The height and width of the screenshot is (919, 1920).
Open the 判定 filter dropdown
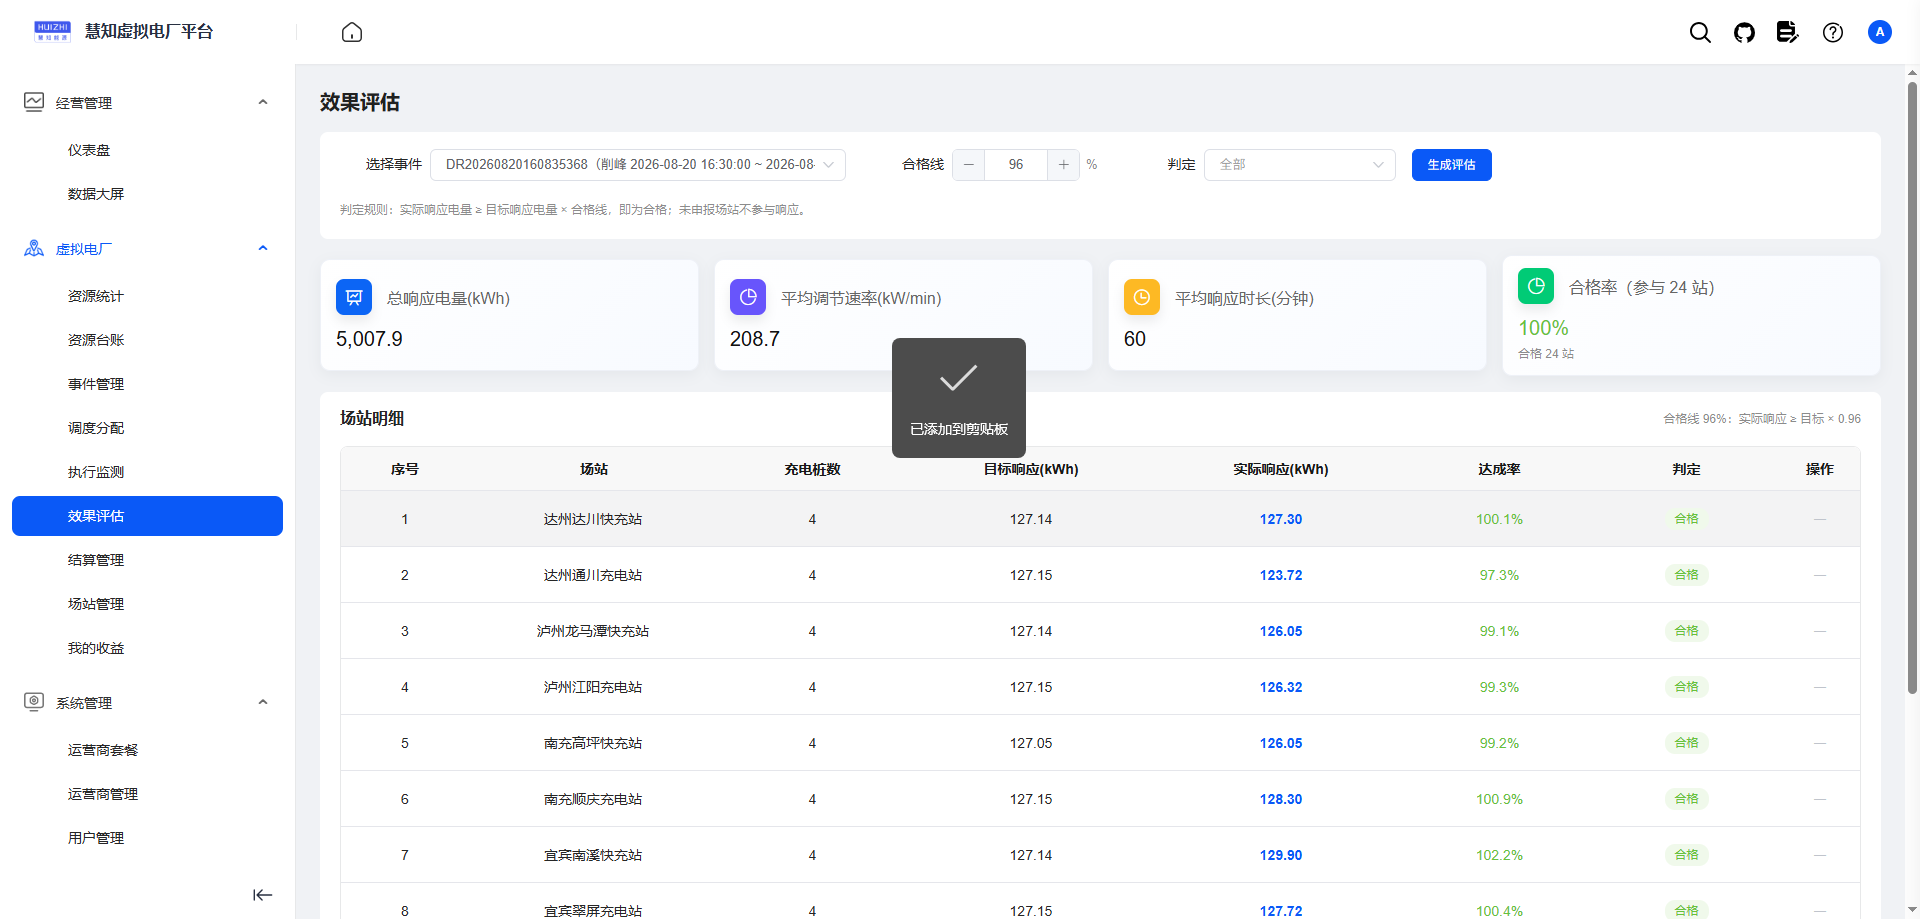pos(1300,165)
